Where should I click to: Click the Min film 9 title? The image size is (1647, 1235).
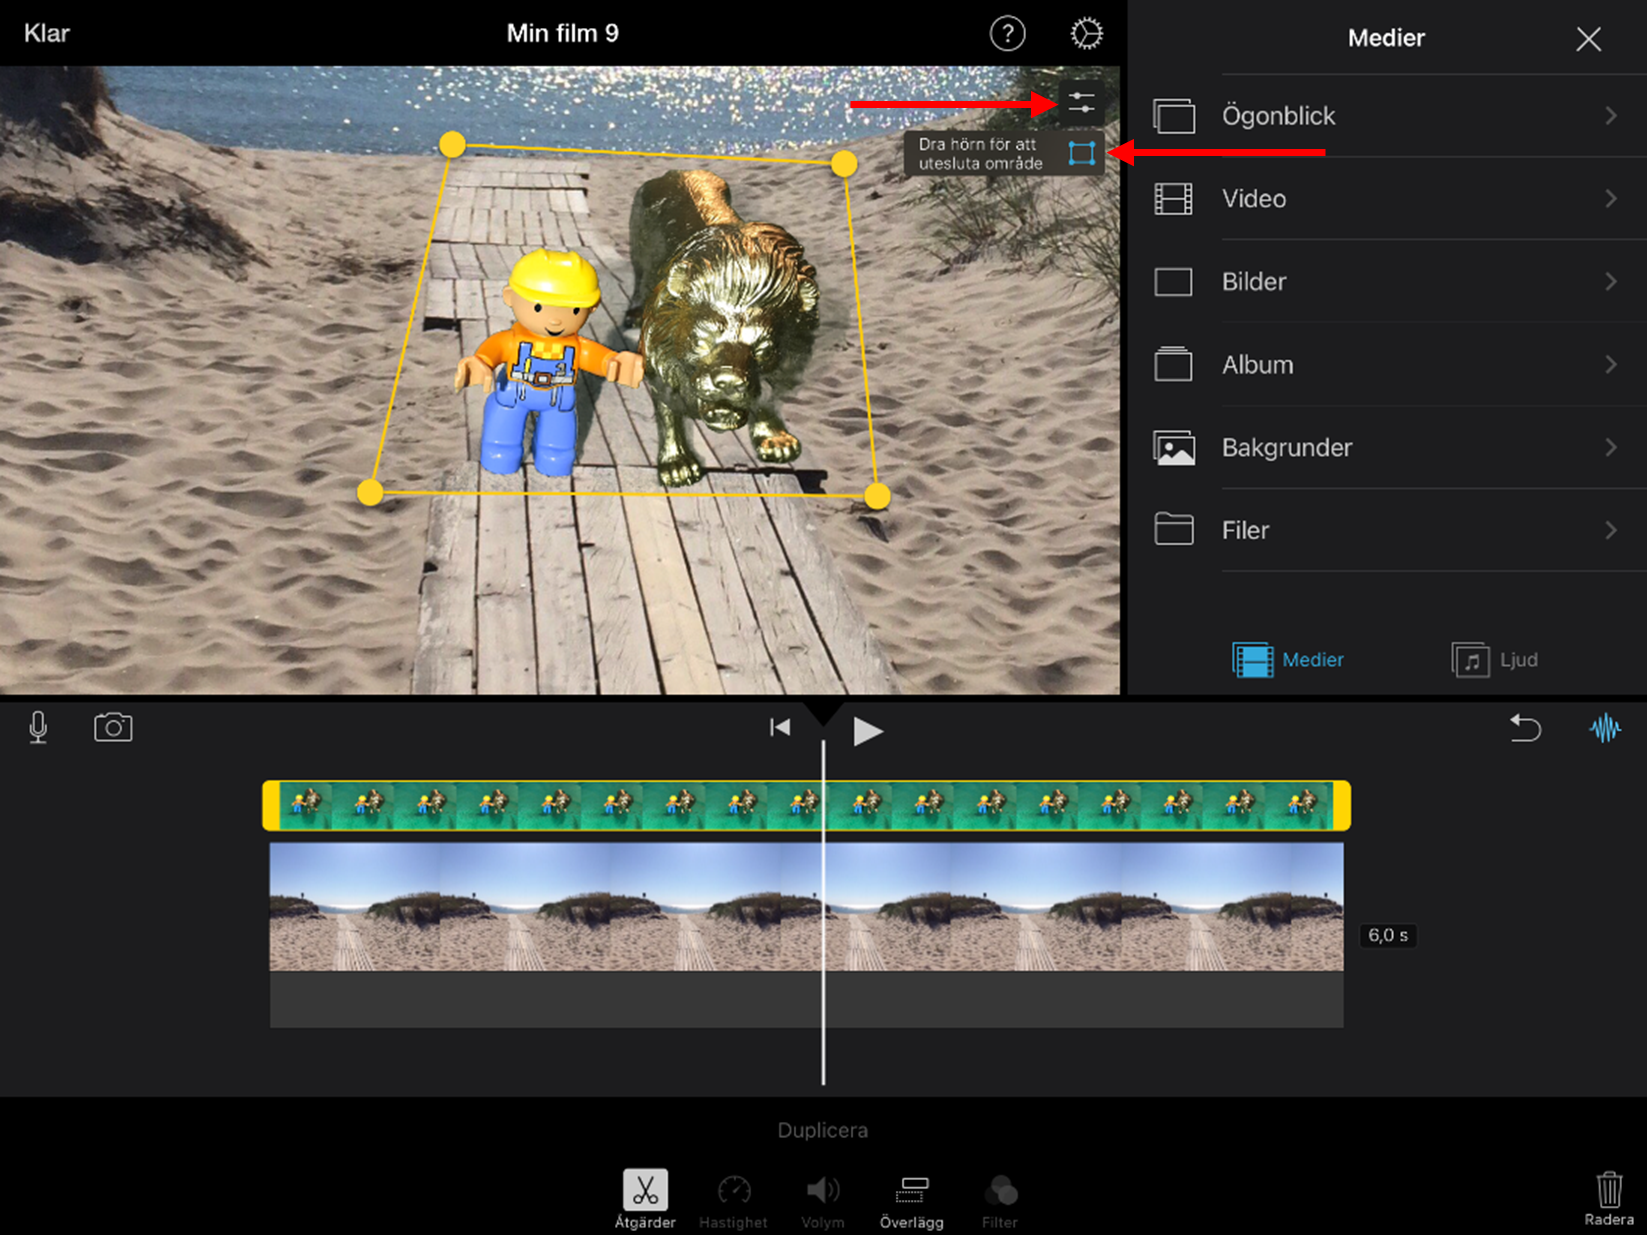click(x=562, y=33)
